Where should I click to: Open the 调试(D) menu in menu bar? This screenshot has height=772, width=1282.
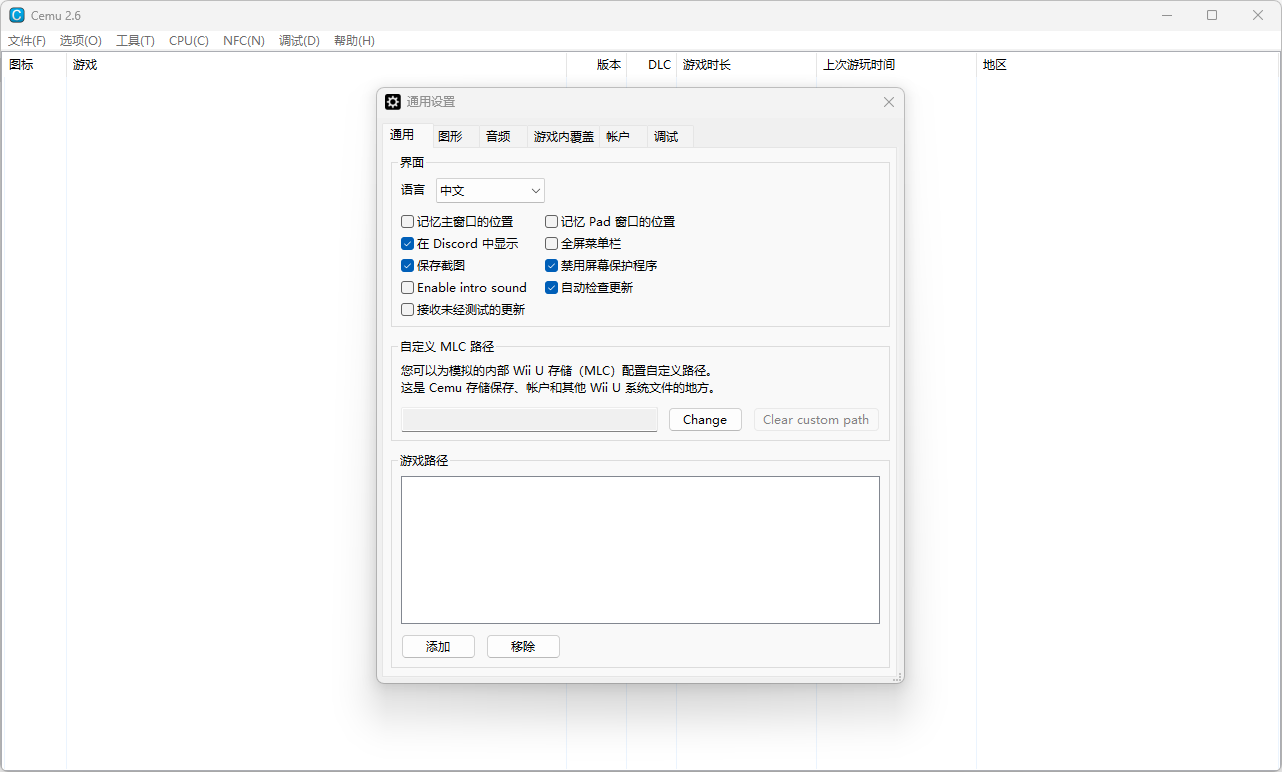point(300,41)
